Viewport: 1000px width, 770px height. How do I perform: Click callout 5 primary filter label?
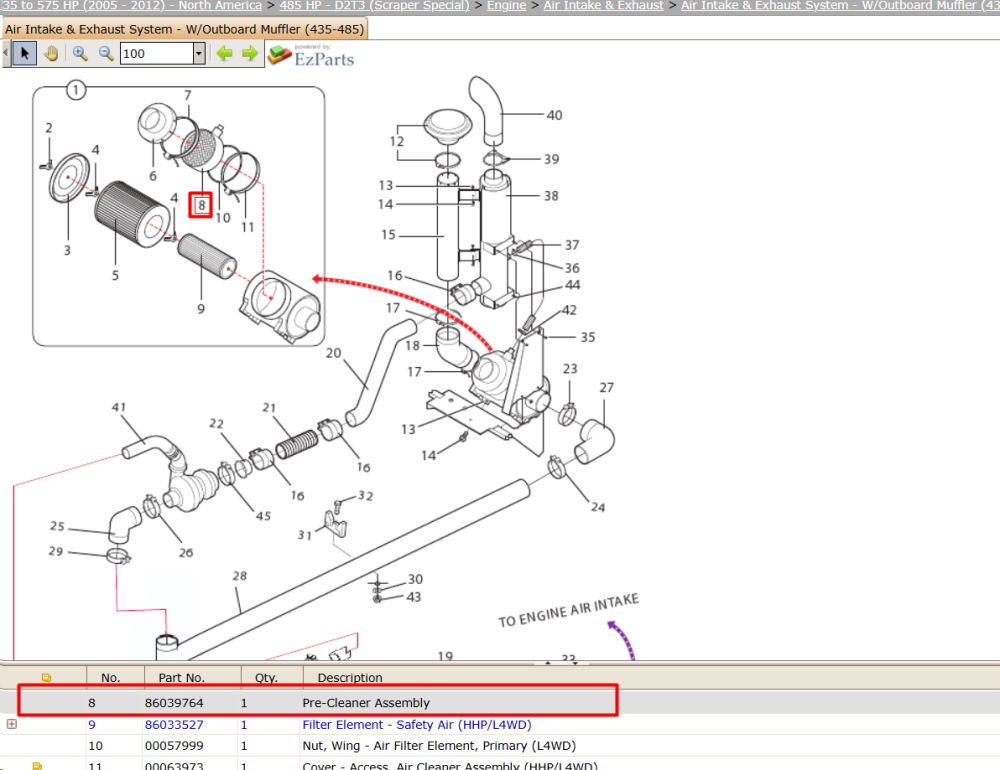(x=115, y=276)
